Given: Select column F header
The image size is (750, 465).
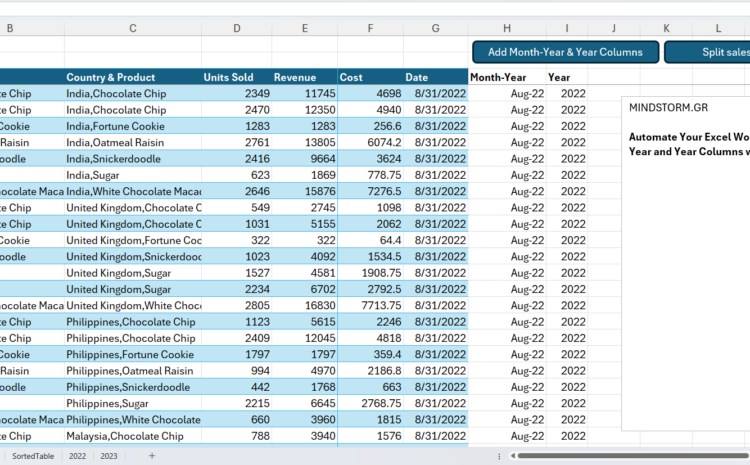Looking at the screenshot, I should [370, 28].
